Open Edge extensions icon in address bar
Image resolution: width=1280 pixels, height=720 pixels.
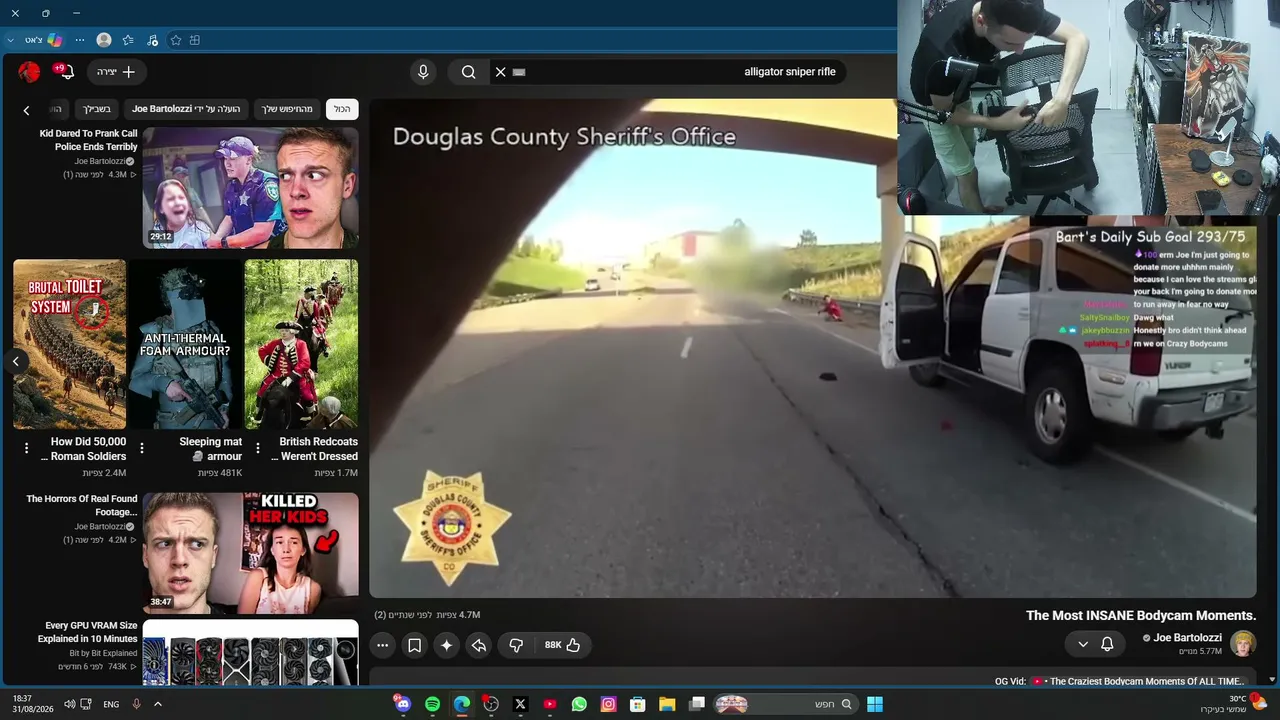[x=195, y=40]
